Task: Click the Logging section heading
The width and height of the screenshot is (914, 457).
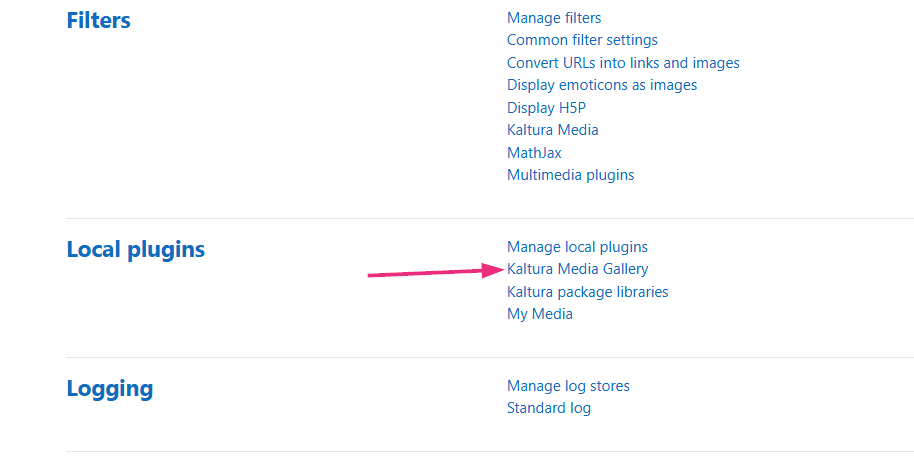Action: [x=110, y=389]
